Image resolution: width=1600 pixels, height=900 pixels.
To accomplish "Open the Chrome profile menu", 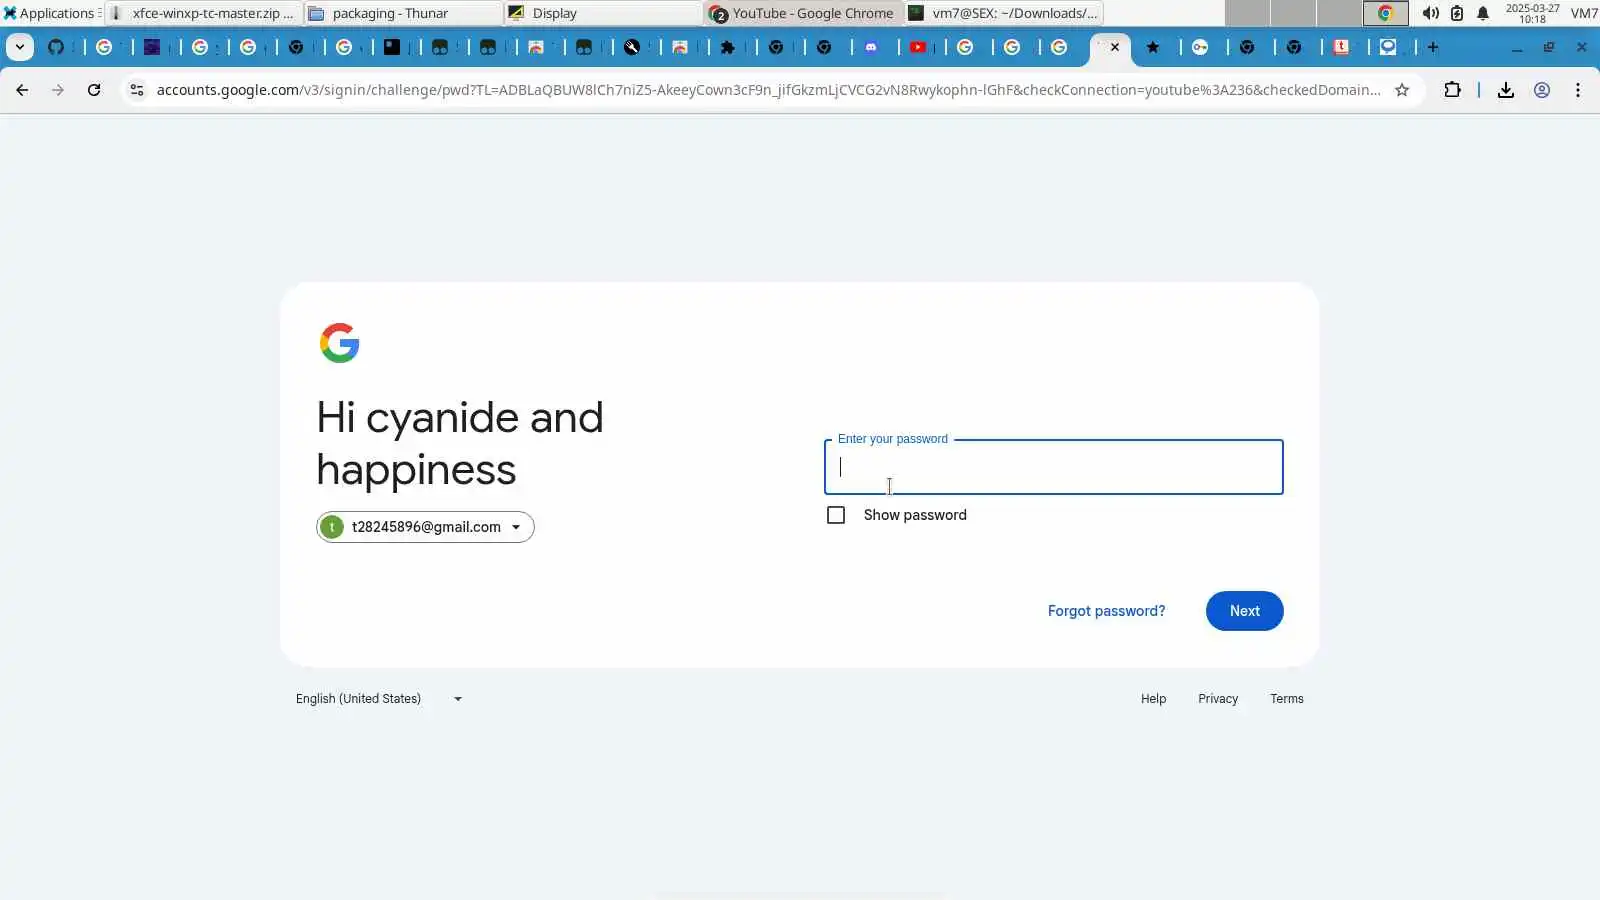I will [1542, 90].
